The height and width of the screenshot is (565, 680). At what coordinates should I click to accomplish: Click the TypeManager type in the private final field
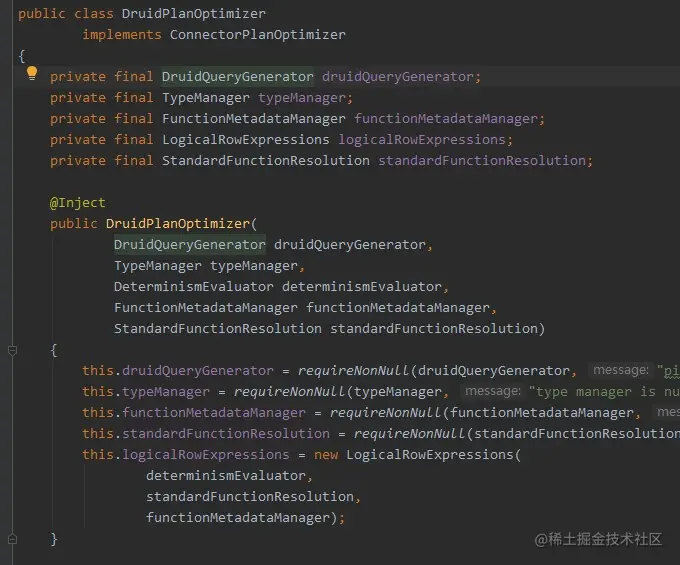(x=206, y=98)
